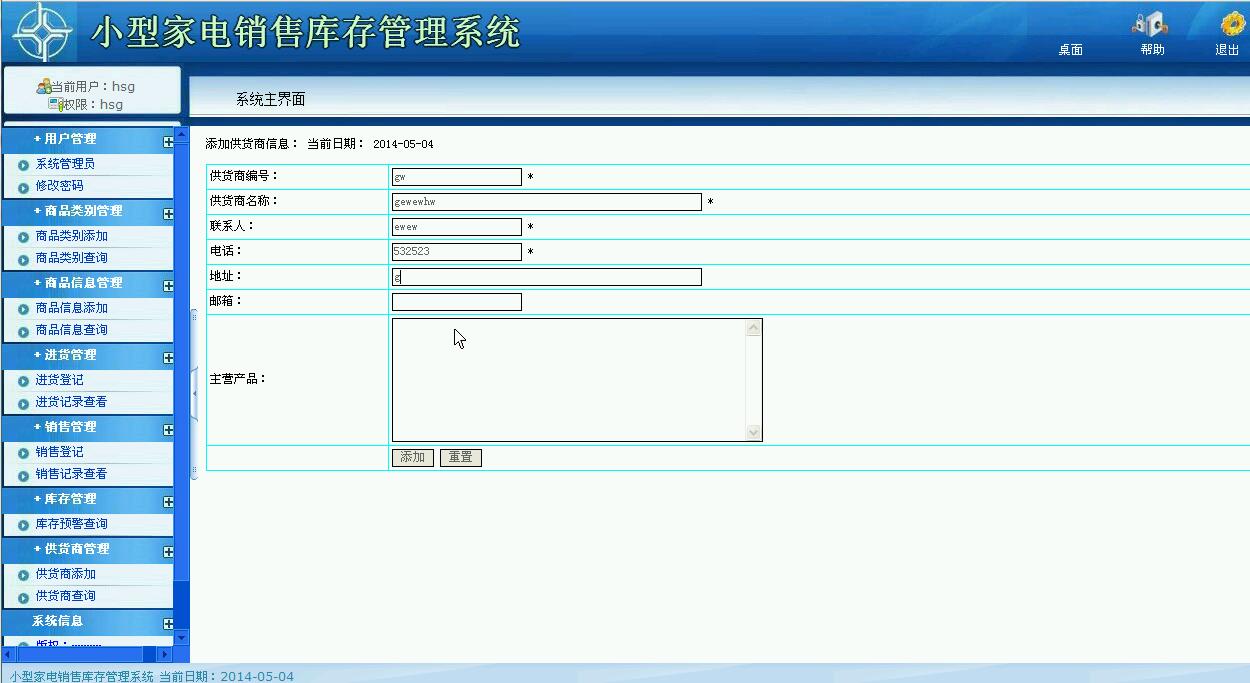This screenshot has width=1250, height=683.
Task: Click bullet icon beside 商品信息添加
Action: click(24, 310)
